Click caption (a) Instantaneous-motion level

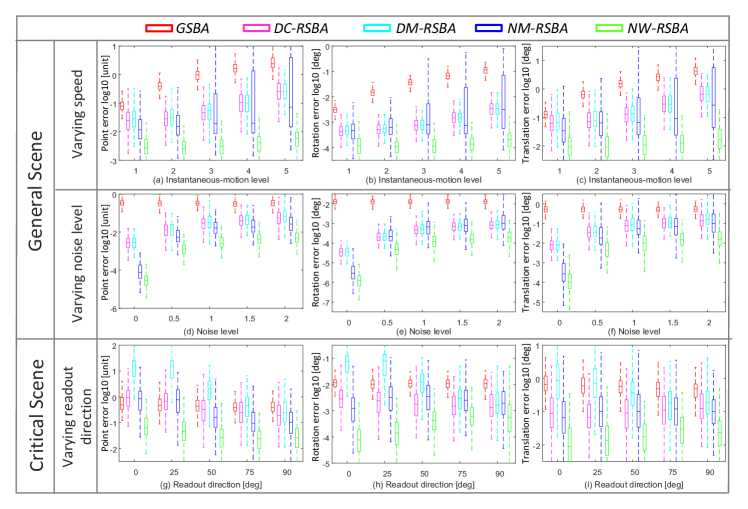211,180
